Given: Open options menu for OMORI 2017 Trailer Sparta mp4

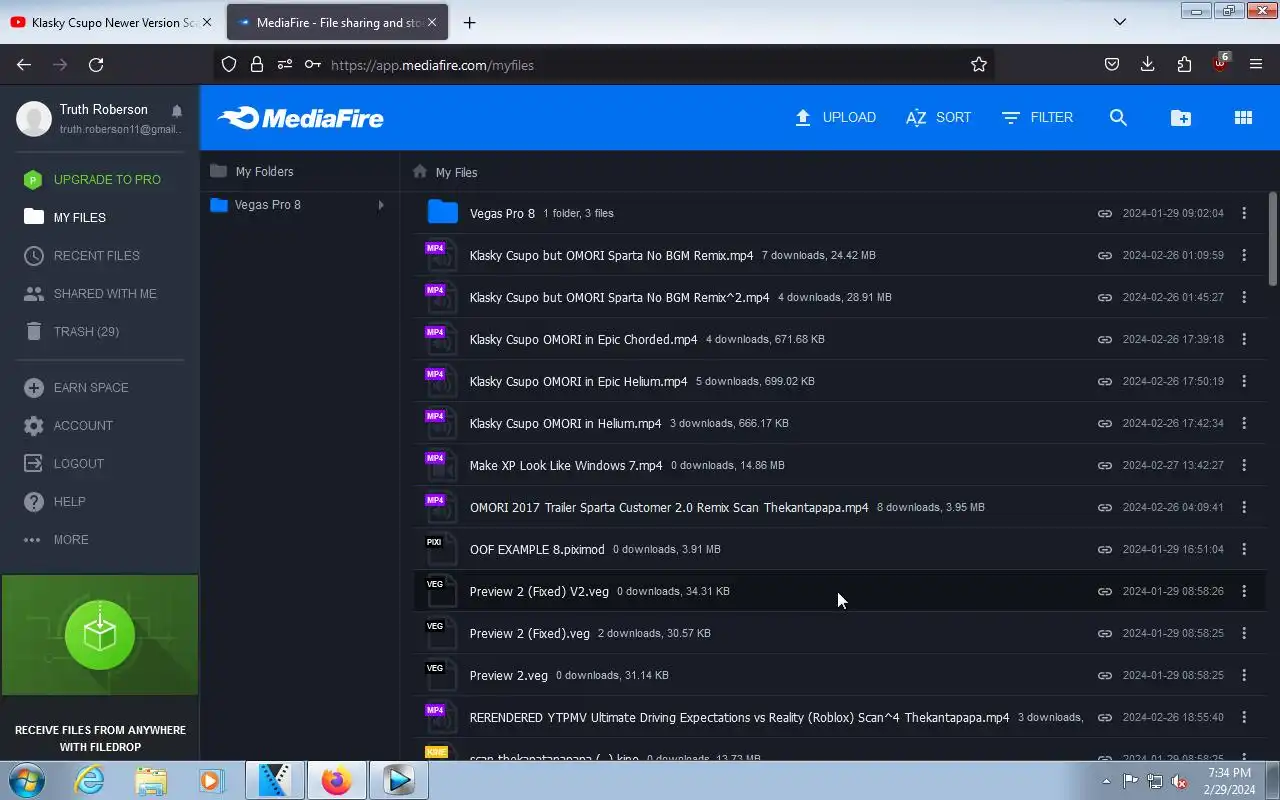Looking at the screenshot, I should coord(1244,507).
